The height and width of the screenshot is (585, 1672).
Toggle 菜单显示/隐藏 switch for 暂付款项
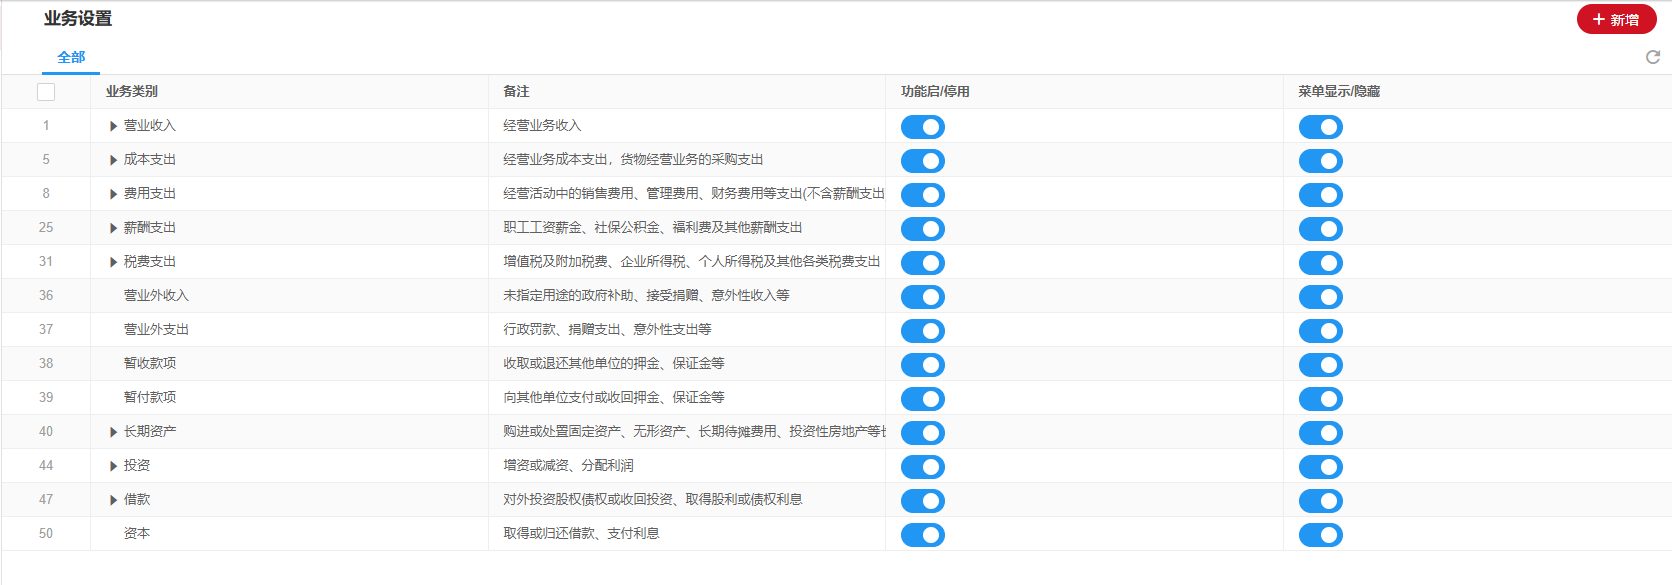coord(1321,399)
